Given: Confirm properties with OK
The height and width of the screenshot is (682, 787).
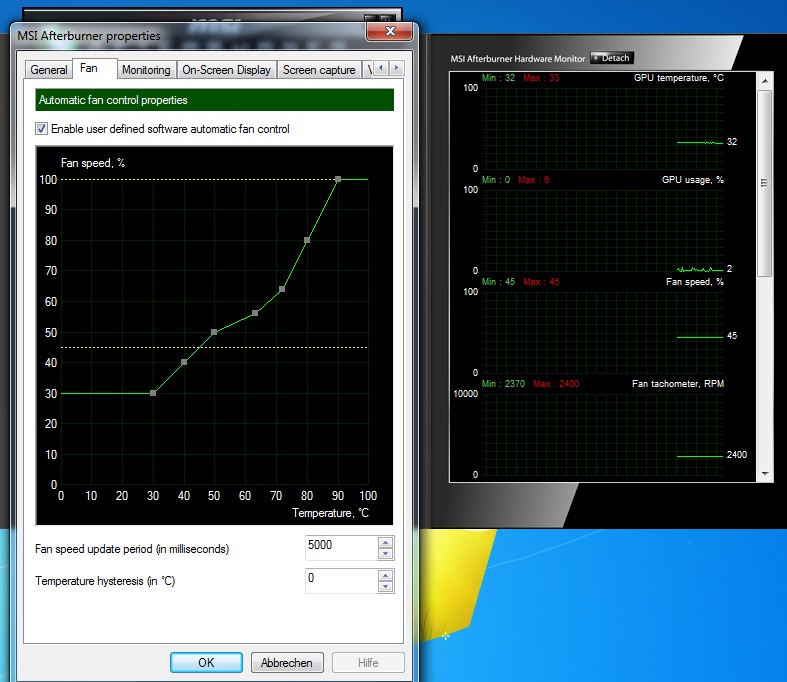Looking at the screenshot, I should pos(206,662).
